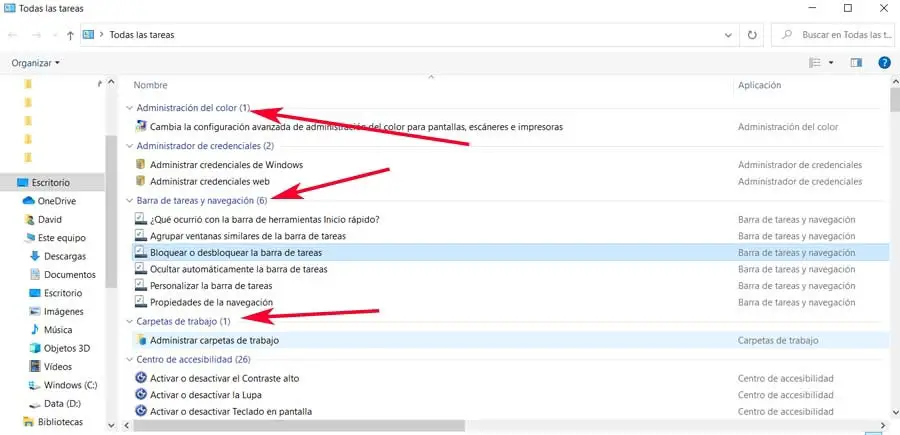Open Imágenes in the navigation pane

click(x=64, y=312)
